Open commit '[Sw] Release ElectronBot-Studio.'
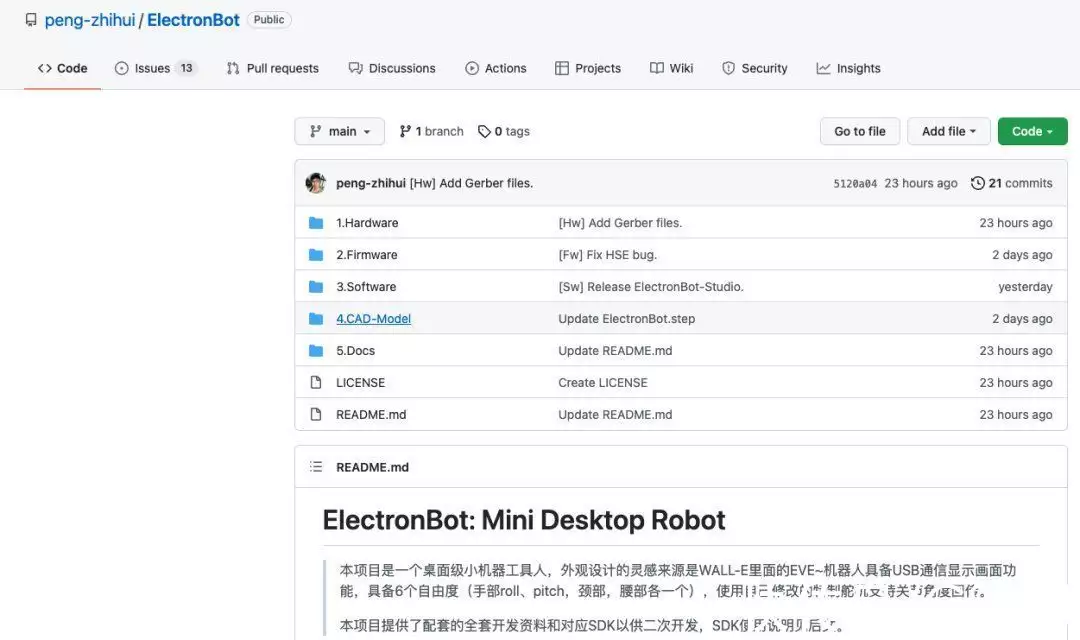1080x640 pixels. click(651, 287)
